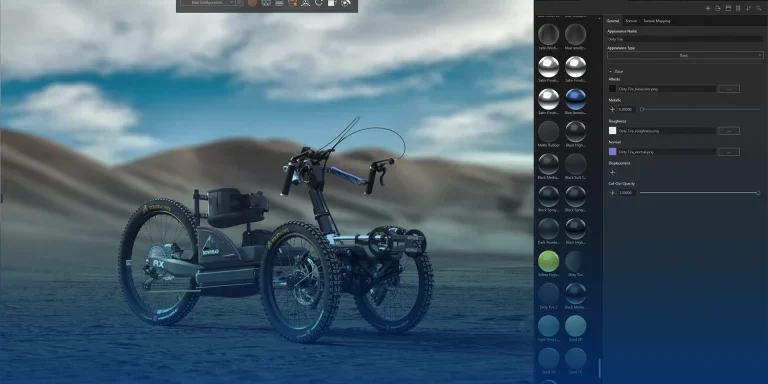The height and width of the screenshot is (384, 768).
Task: Pick the Dirty Tire thumbnail beside the green sphere
Action: click(576, 261)
